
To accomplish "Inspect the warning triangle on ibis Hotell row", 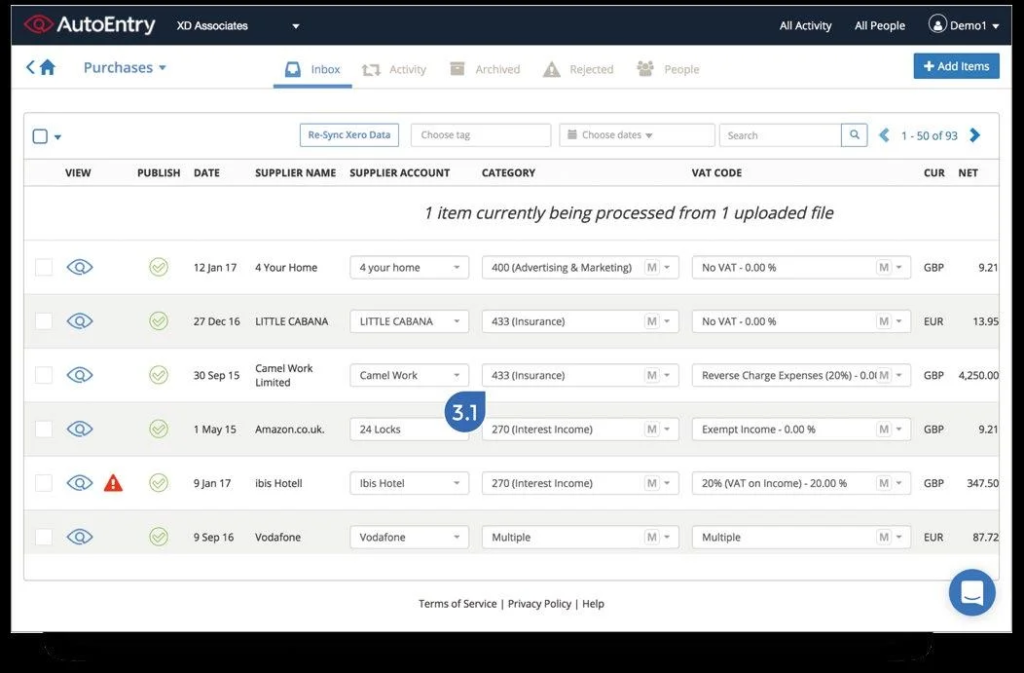I will (x=113, y=483).
